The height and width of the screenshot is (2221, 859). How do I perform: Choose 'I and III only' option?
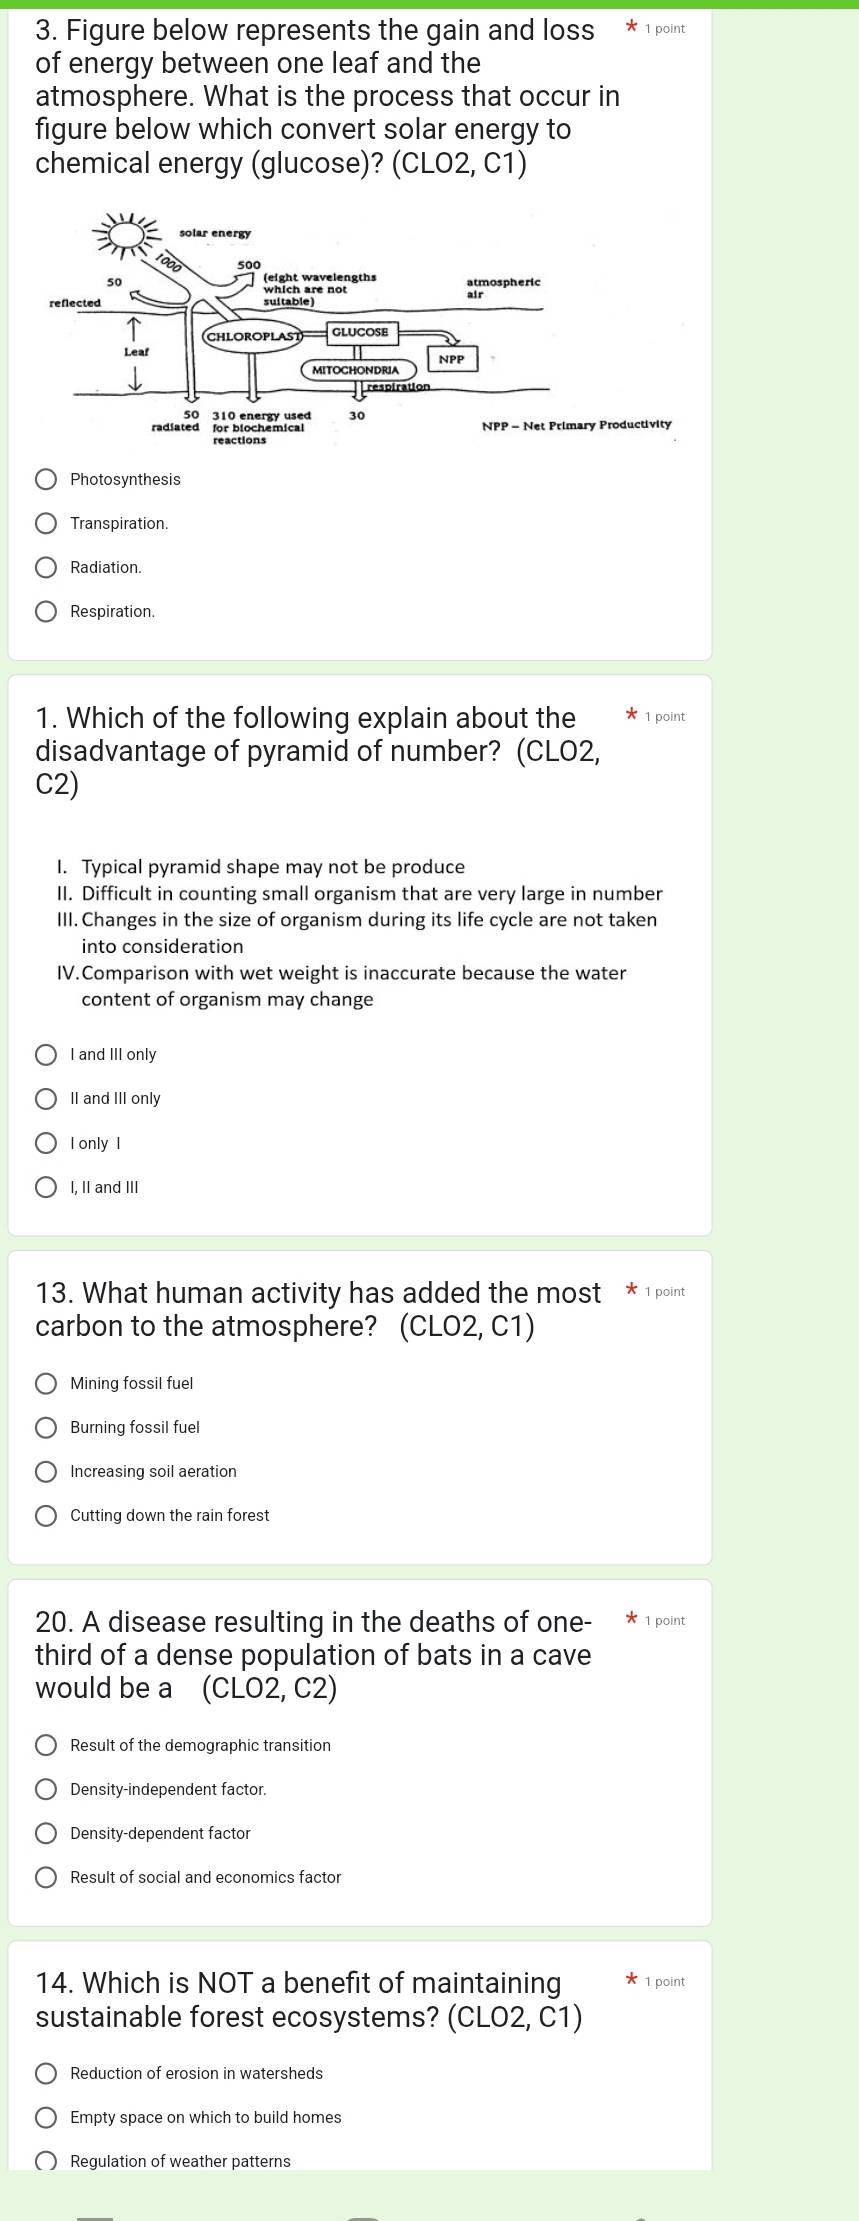point(46,1055)
